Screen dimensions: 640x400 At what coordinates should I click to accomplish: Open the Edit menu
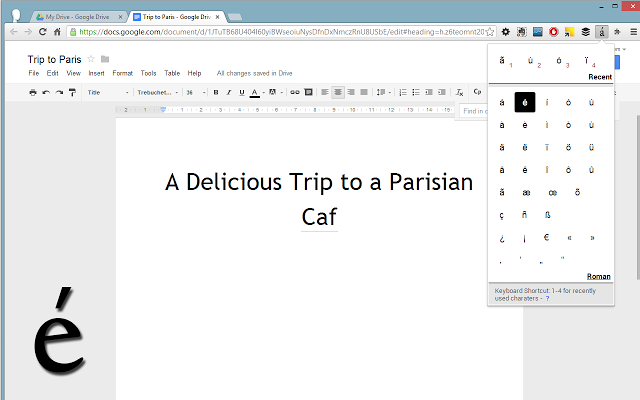click(x=52, y=73)
